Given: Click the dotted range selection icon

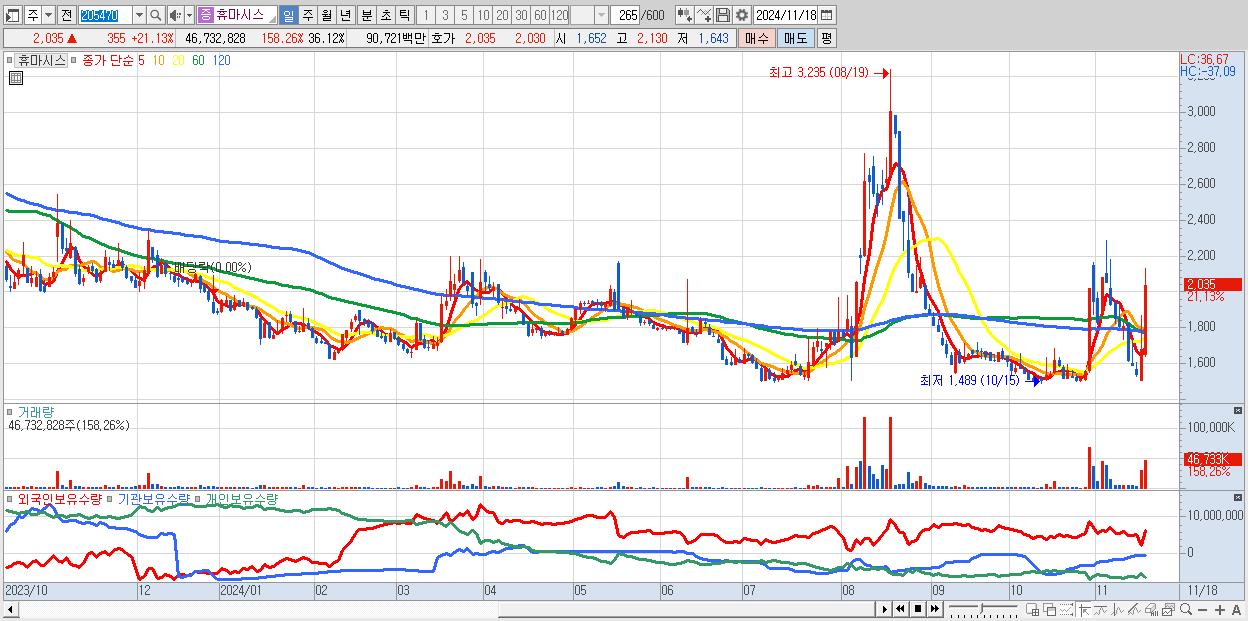Looking at the screenshot, I should tap(1066, 610).
